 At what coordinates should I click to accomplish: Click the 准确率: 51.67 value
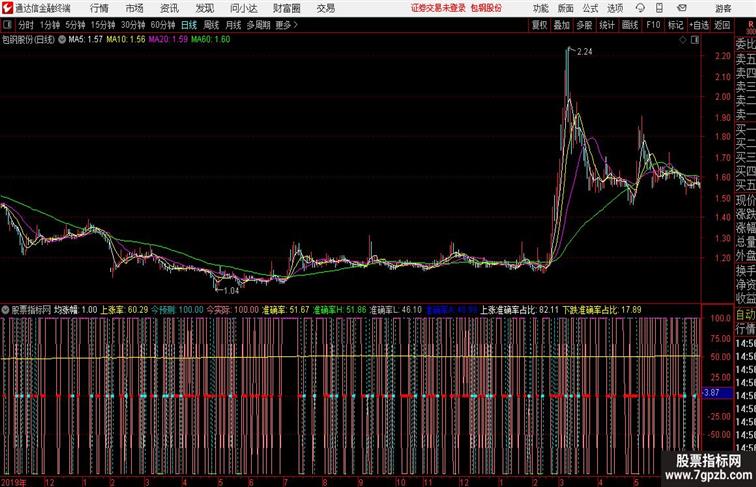285,310
